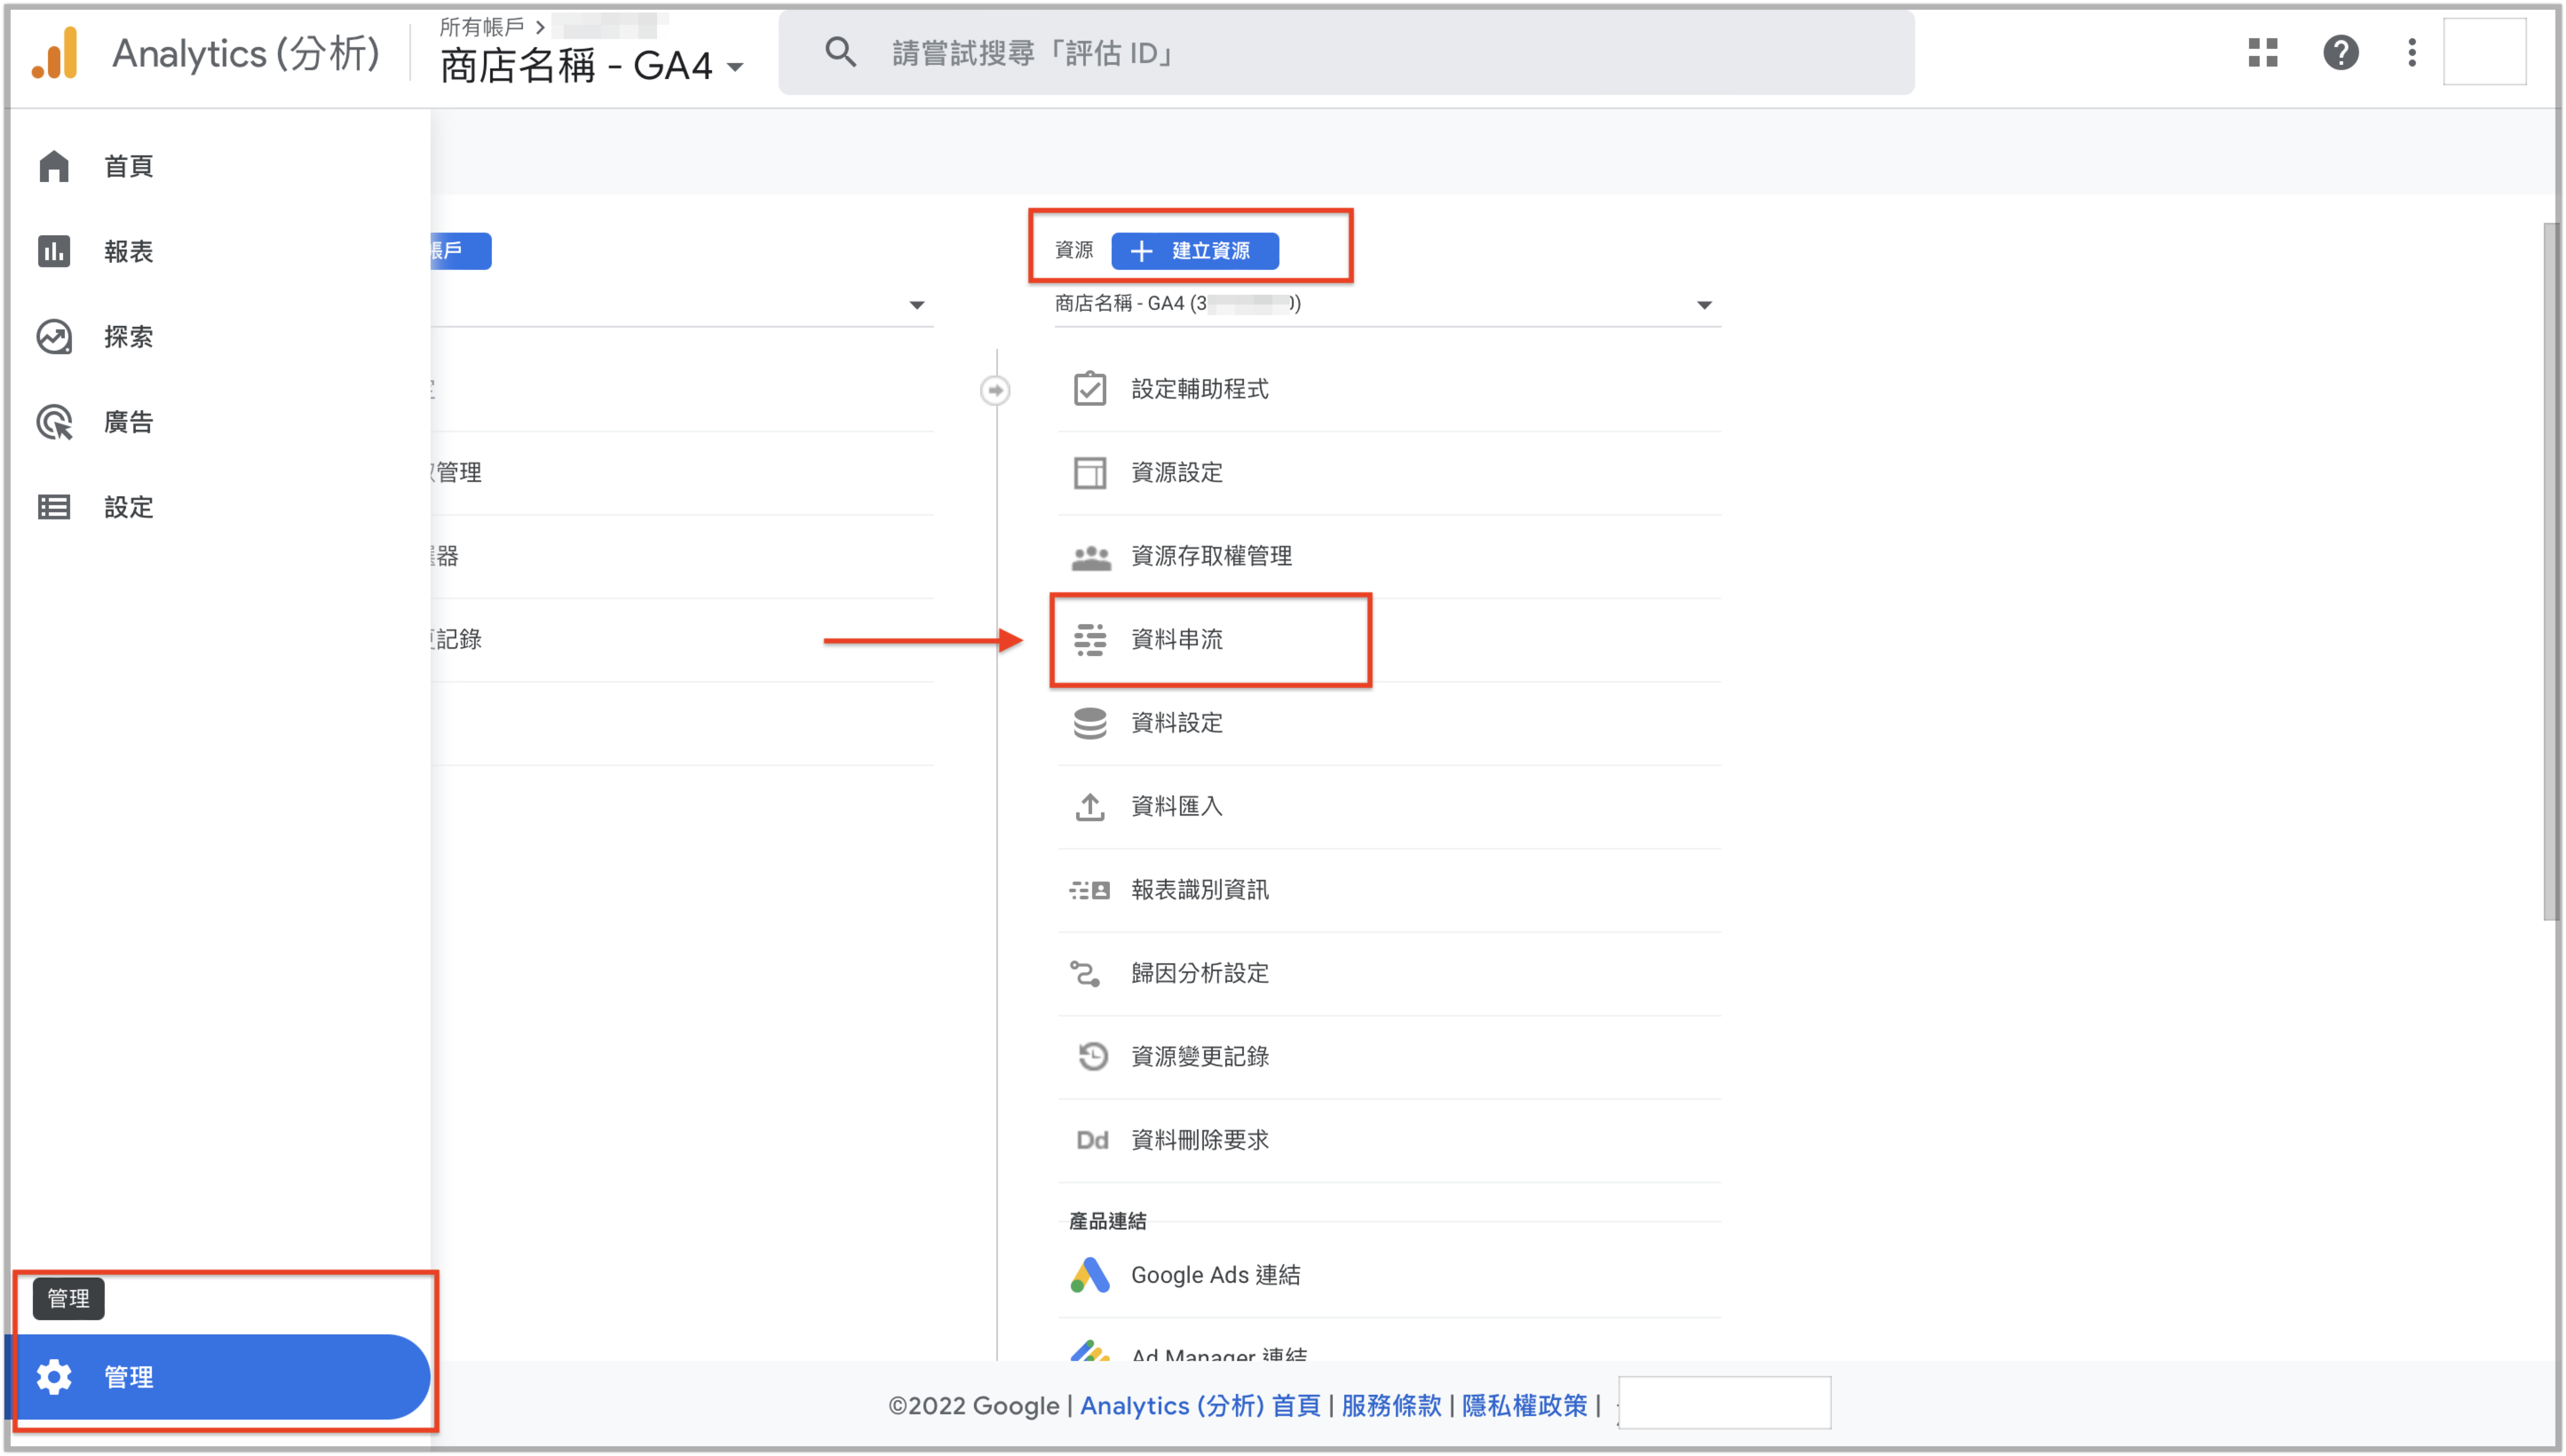Click the Google Ads 連結 logo icon
2566x1456 pixels.
[x=1089, y=1275]
